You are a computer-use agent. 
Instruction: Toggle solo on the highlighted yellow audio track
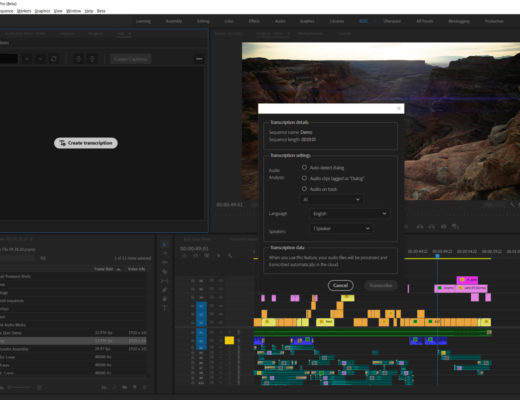(x=229, y=340)
